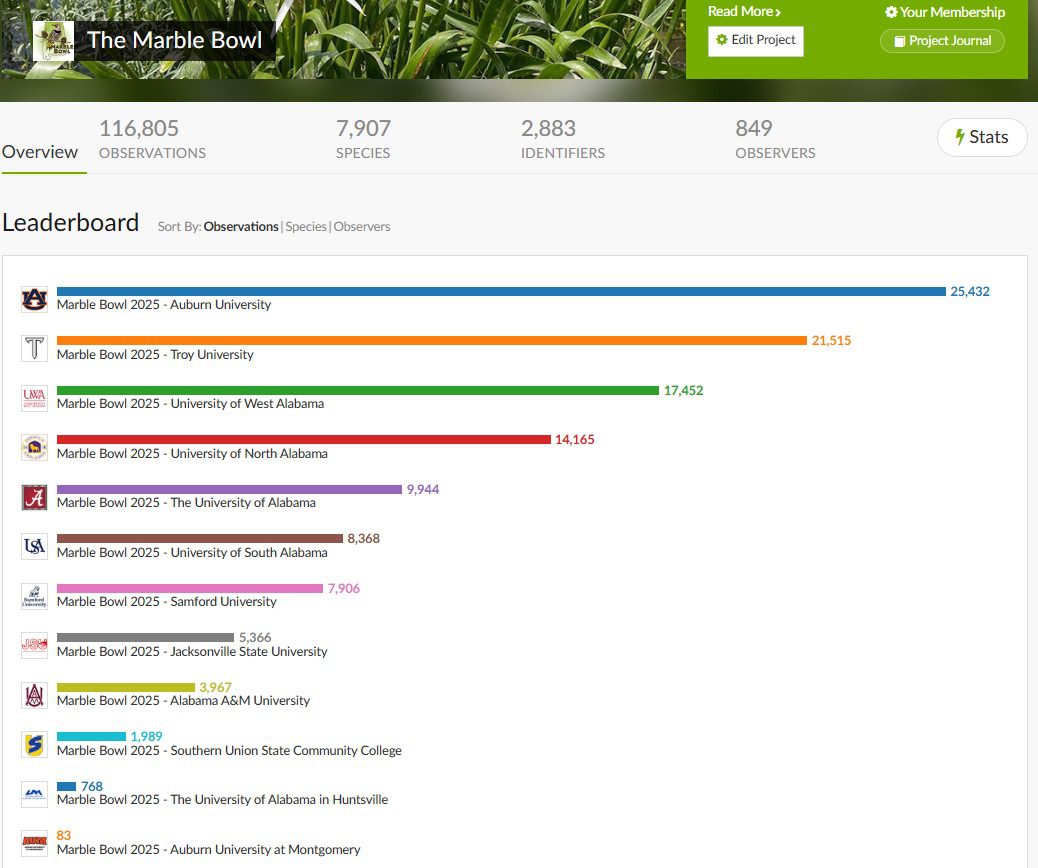Image resolution: width=1038 pixels, height=868 pixels.
Task: Select the University of North Alabama seal icon
Action: [x=34, y=447]
